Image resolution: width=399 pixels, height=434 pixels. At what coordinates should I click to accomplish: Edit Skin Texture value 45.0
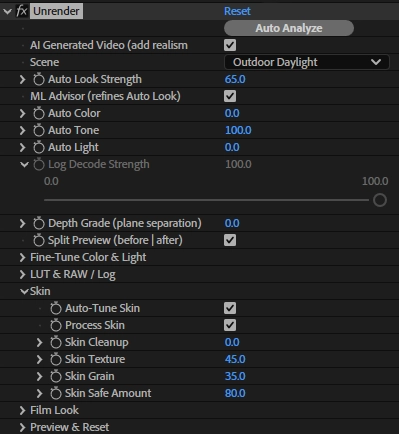[x=235, y=359]
